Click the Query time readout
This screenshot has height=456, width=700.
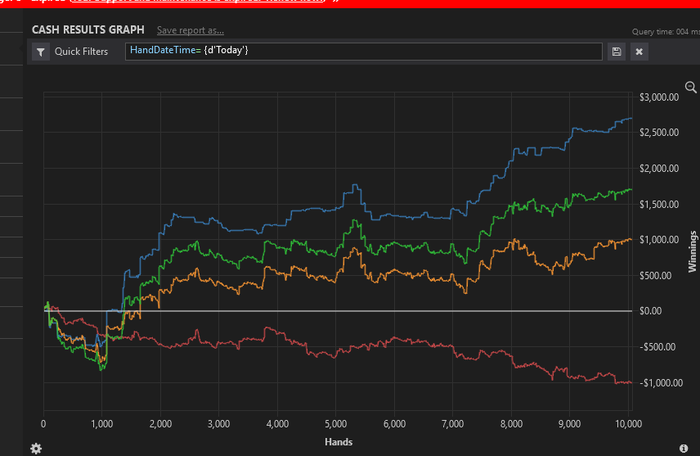pos(666,32)
